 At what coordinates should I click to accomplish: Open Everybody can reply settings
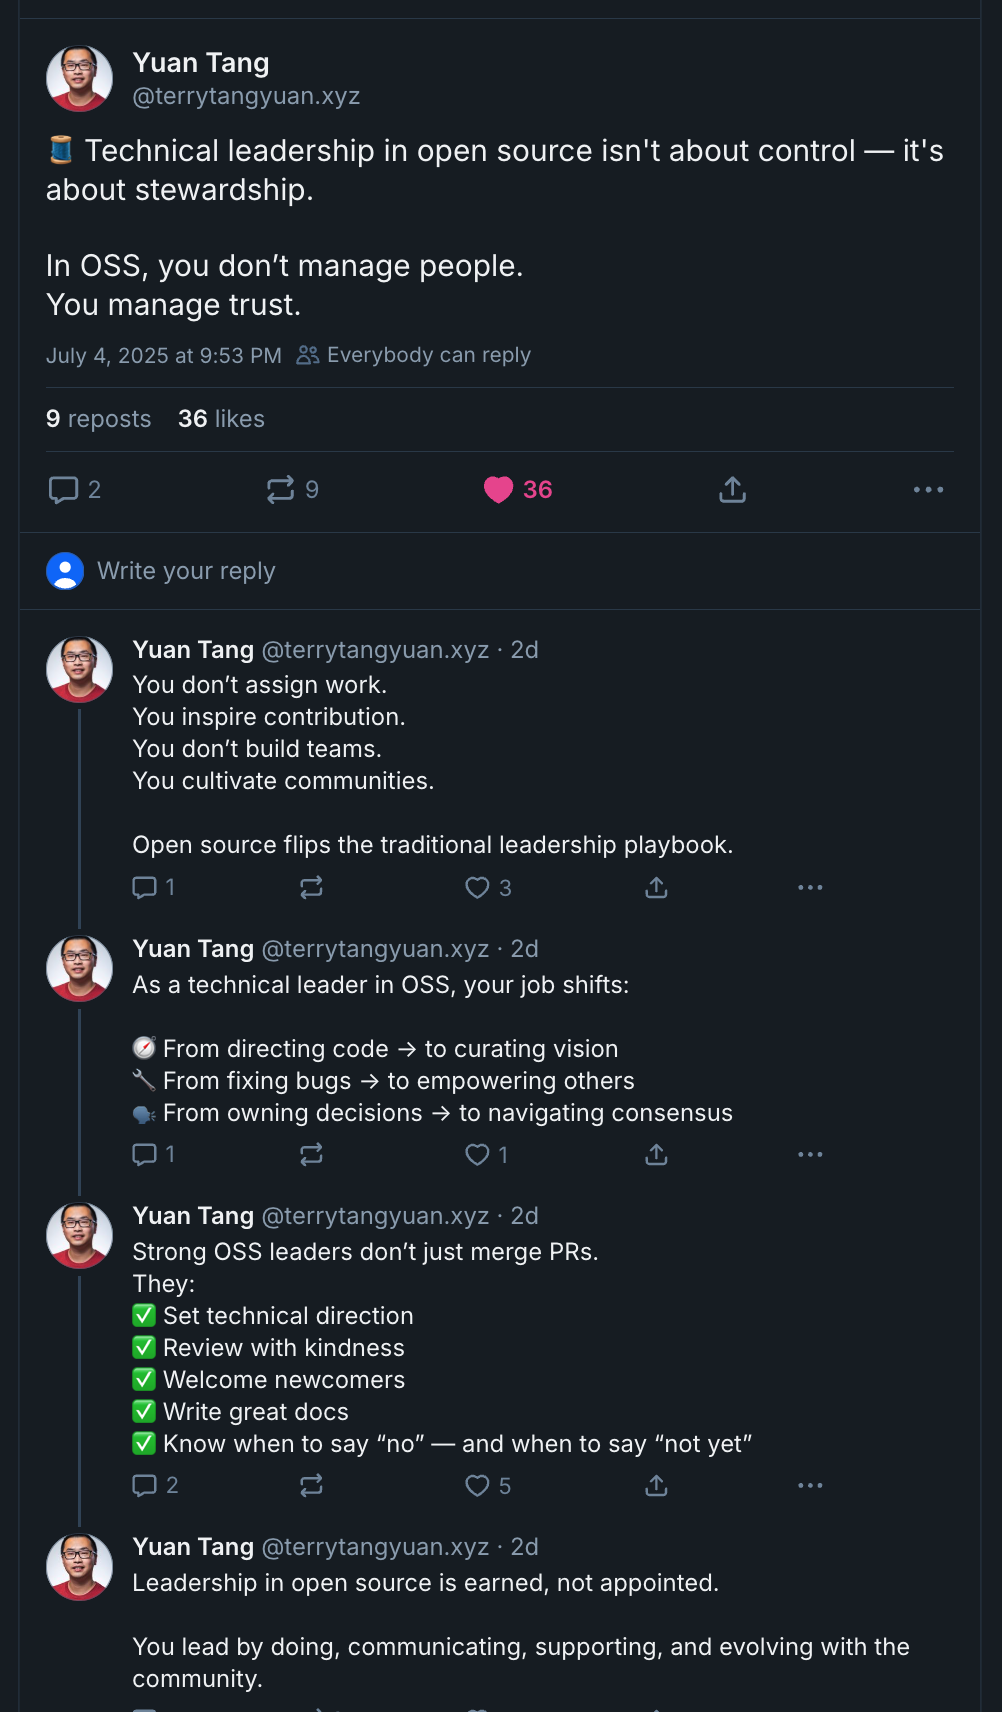tap(414, 355)
